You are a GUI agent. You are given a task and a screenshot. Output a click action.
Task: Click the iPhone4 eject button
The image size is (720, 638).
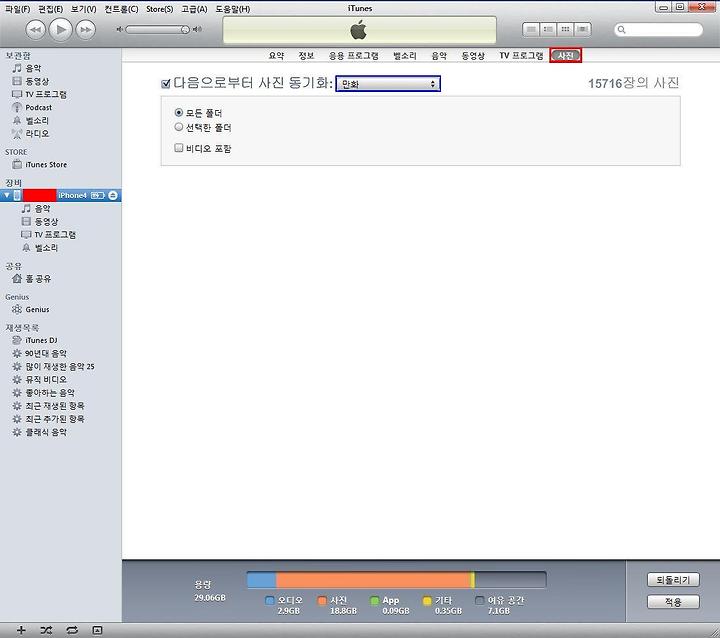(113, 195)
